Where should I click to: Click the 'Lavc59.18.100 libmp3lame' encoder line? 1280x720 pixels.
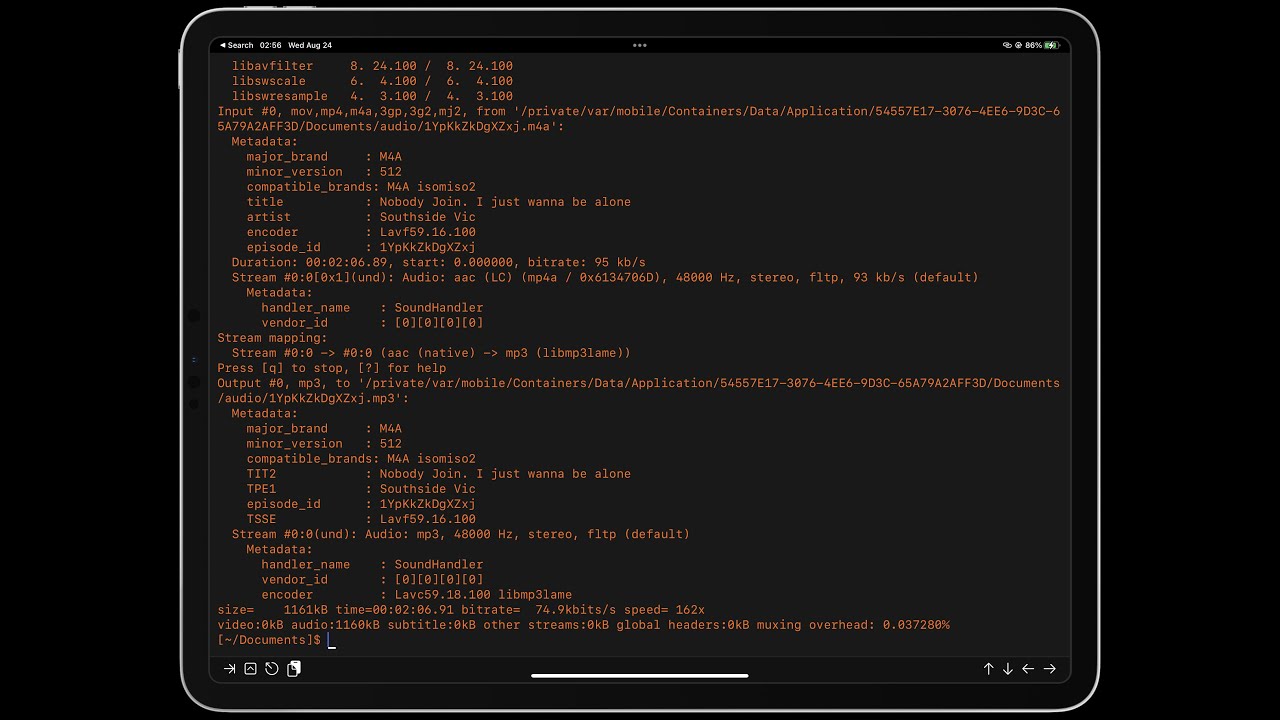tap(417, 595)
